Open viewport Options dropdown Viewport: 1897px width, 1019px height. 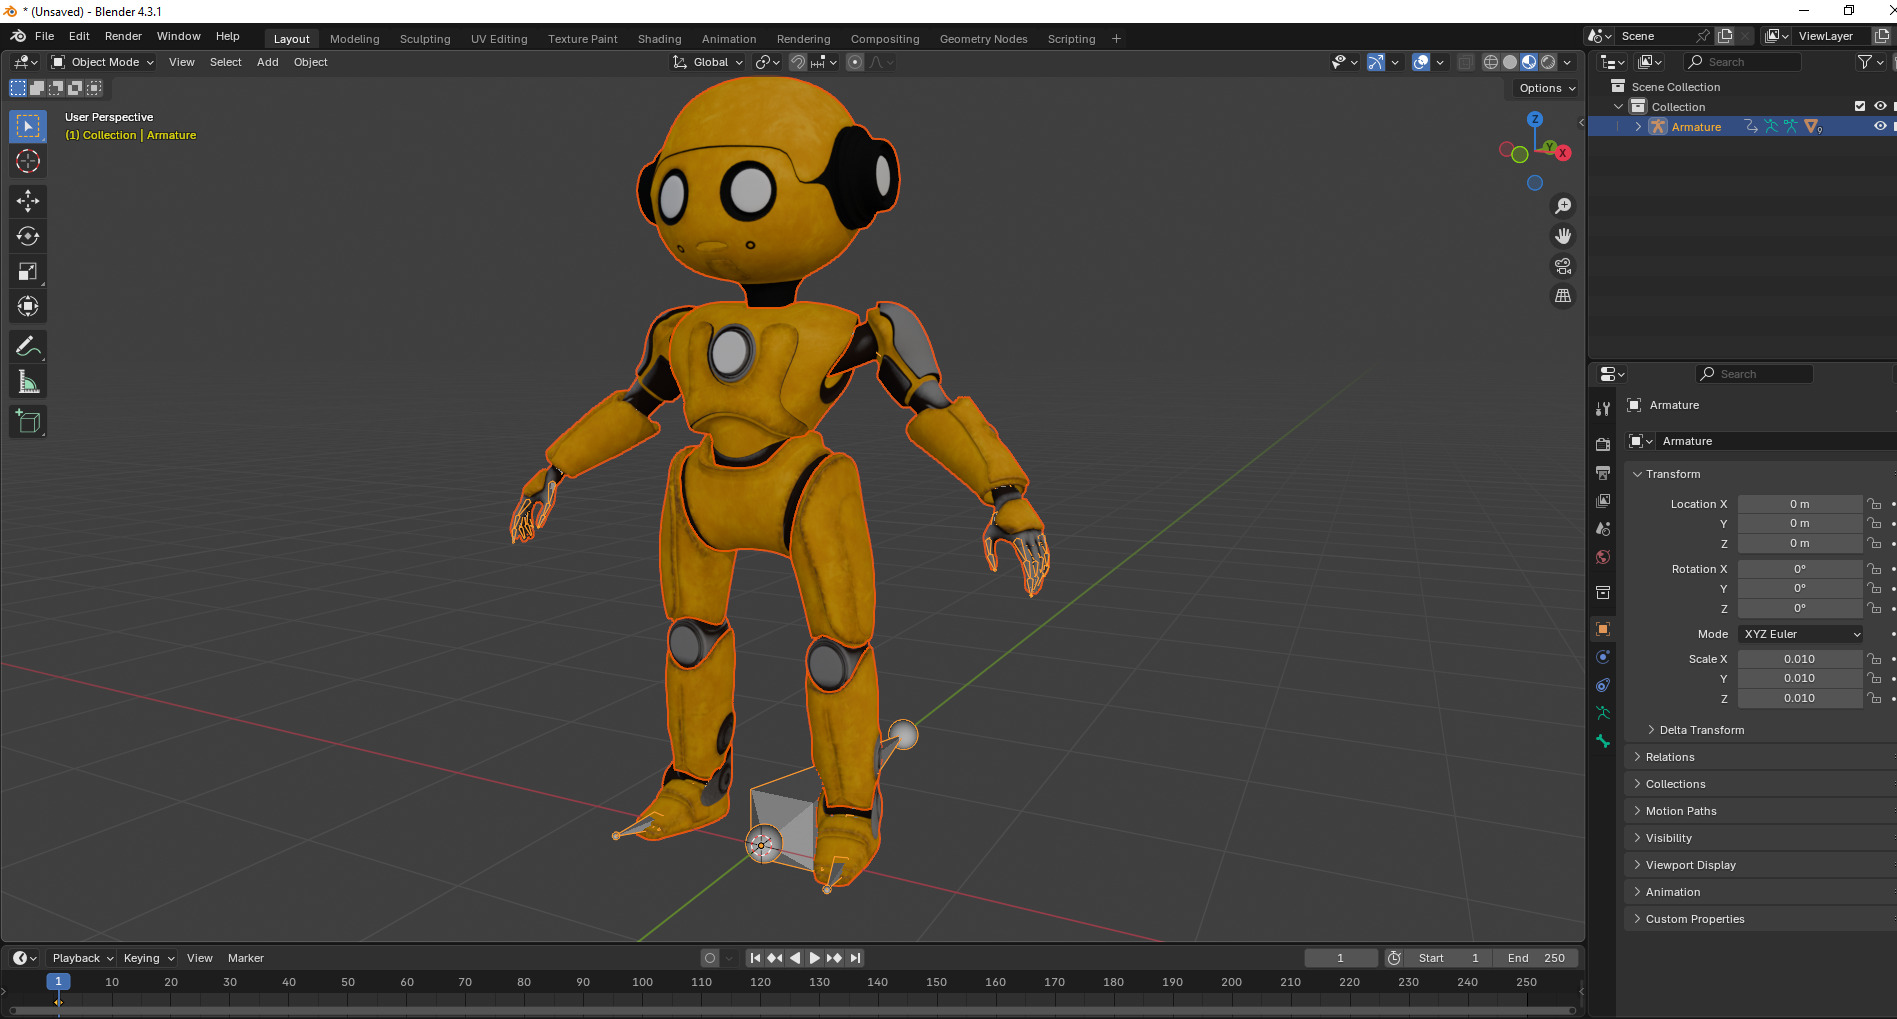tap(1547, 88)
